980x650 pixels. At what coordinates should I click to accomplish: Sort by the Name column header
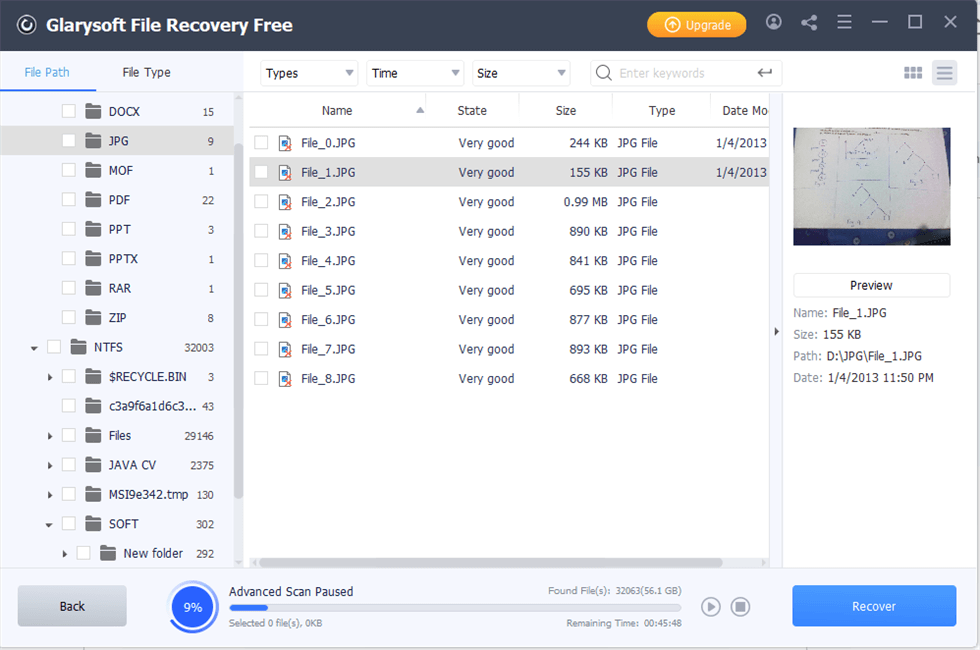337,111
